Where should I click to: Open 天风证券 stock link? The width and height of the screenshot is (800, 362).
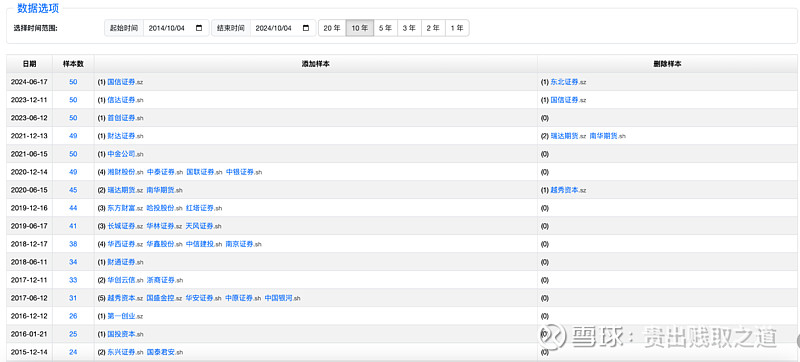[x=199, y=226]
